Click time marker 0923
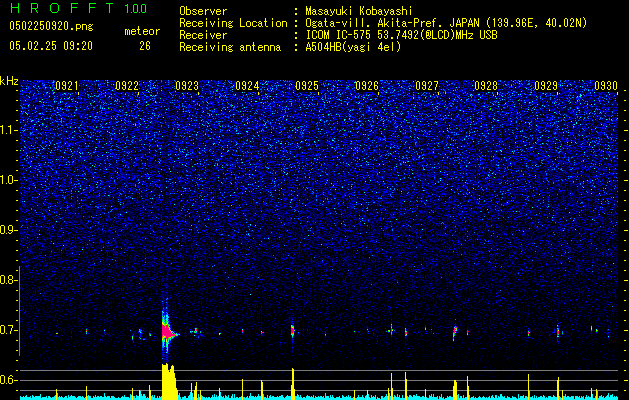The image size is (629, 400). click(187, 86)
